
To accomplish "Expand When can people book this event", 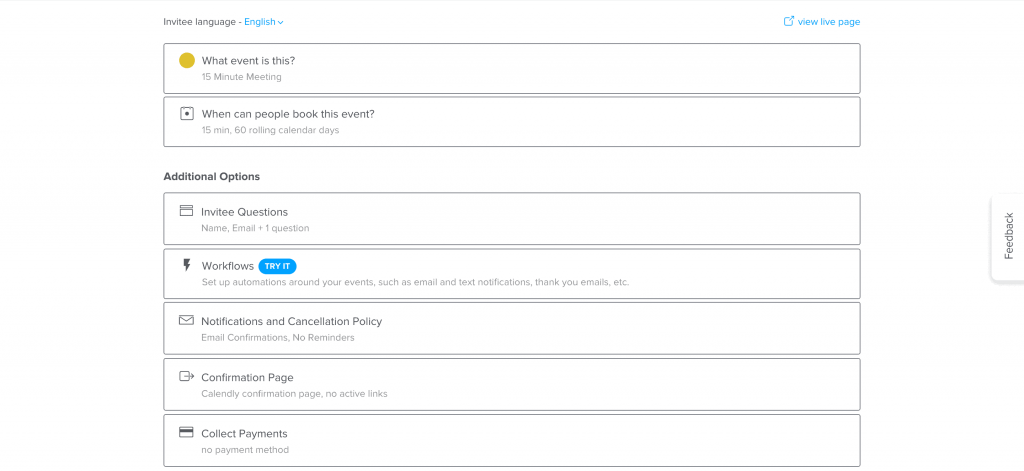I will click(x=512, y=122).
